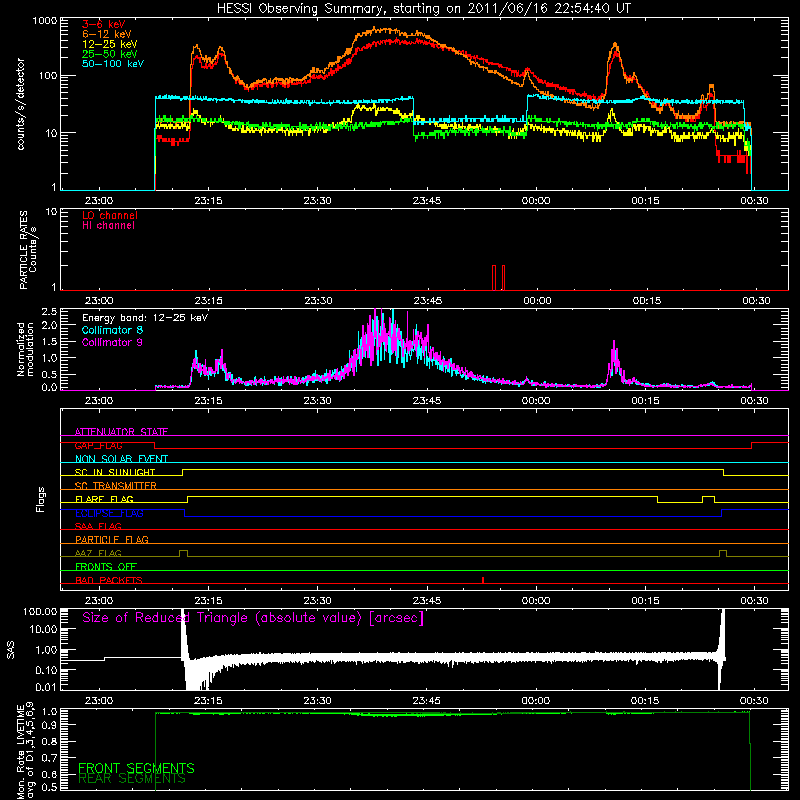
Task: Click the Flags vertical axis label
Action: click(x=41, y=499)
